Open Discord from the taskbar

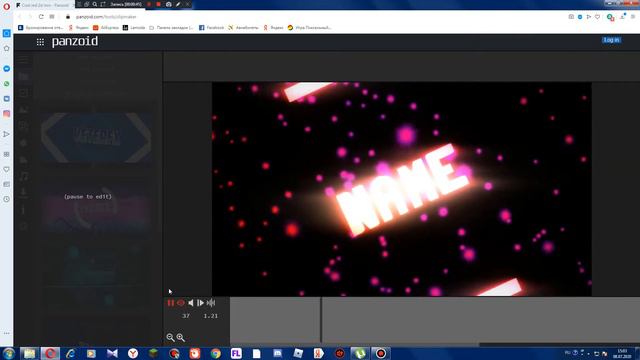coord(278,353)
